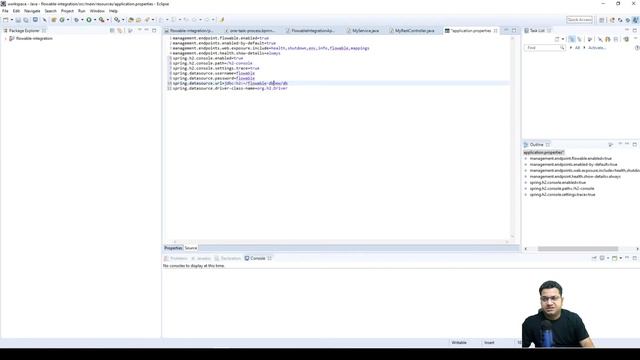Open Debug button dropdown arrow
The height and width of the screenshot is (360, 640).
pyautogui.click(x=82, y=20)
